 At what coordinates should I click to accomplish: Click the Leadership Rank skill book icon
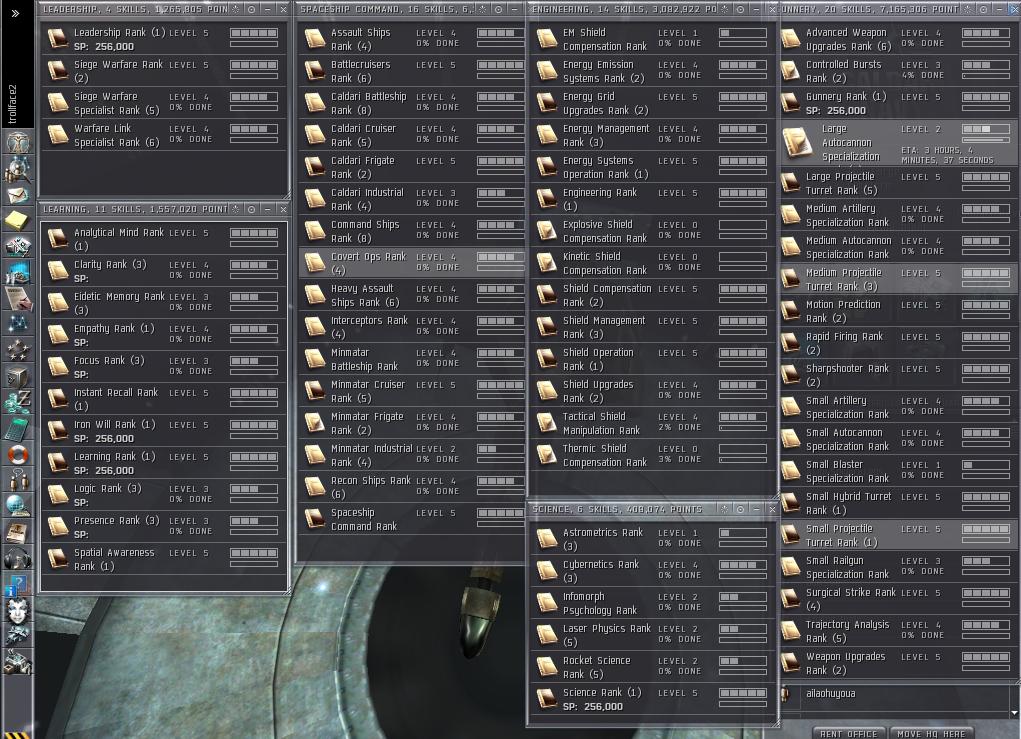tap(57, 38)
